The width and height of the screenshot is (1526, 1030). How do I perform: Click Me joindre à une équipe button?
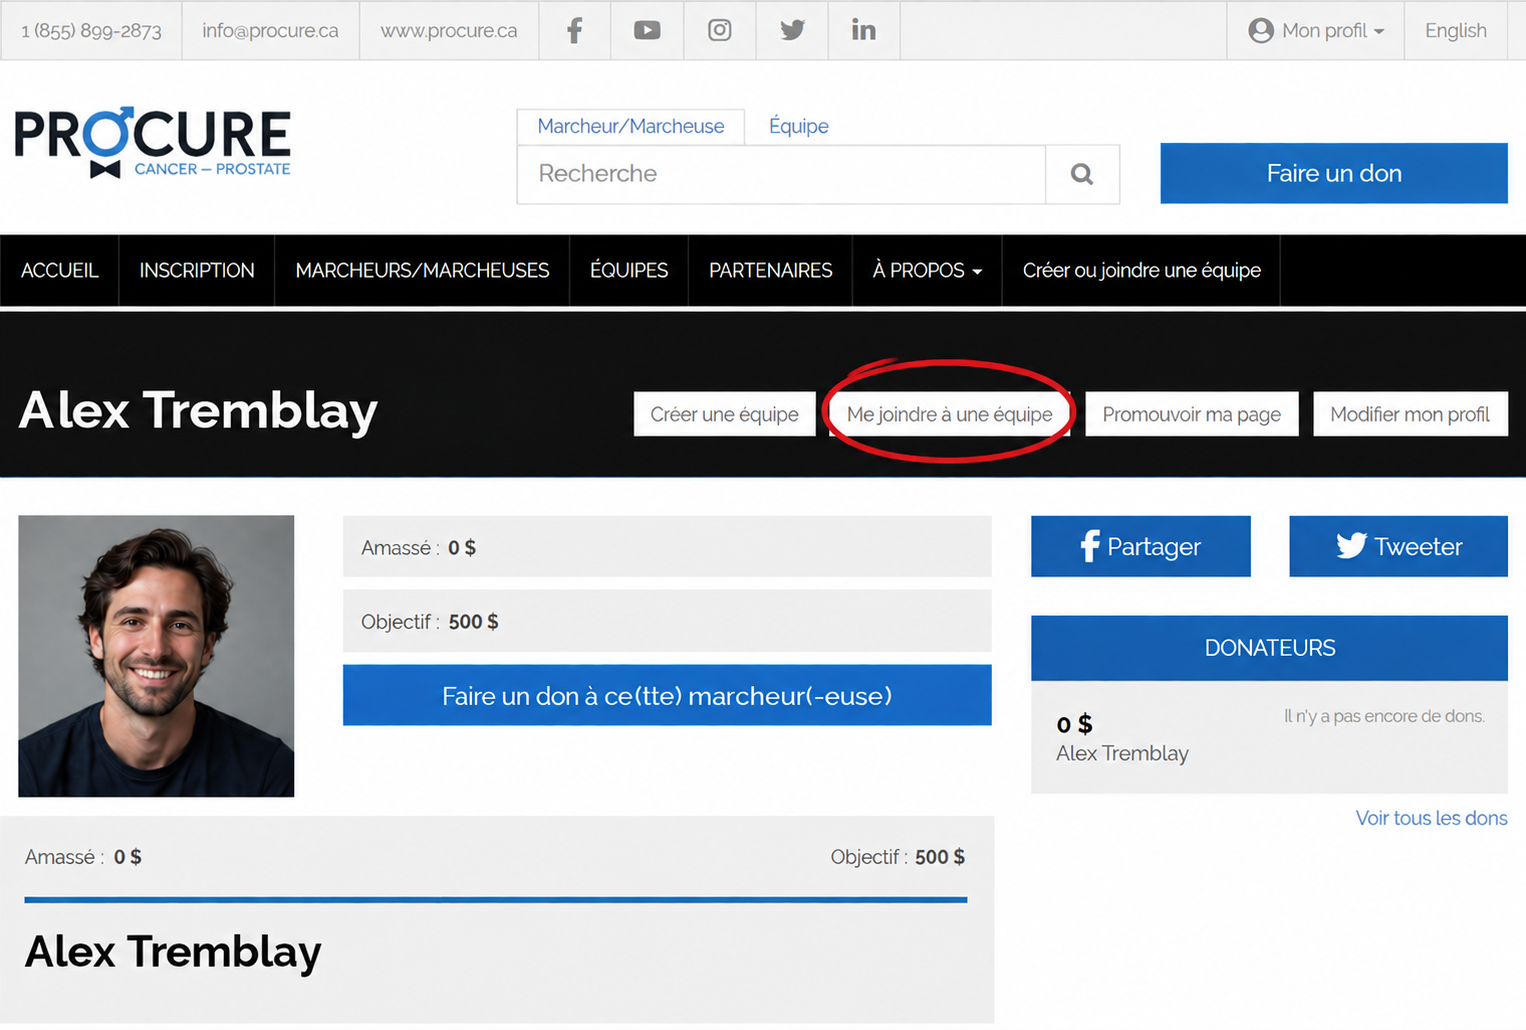click(950, 414)
